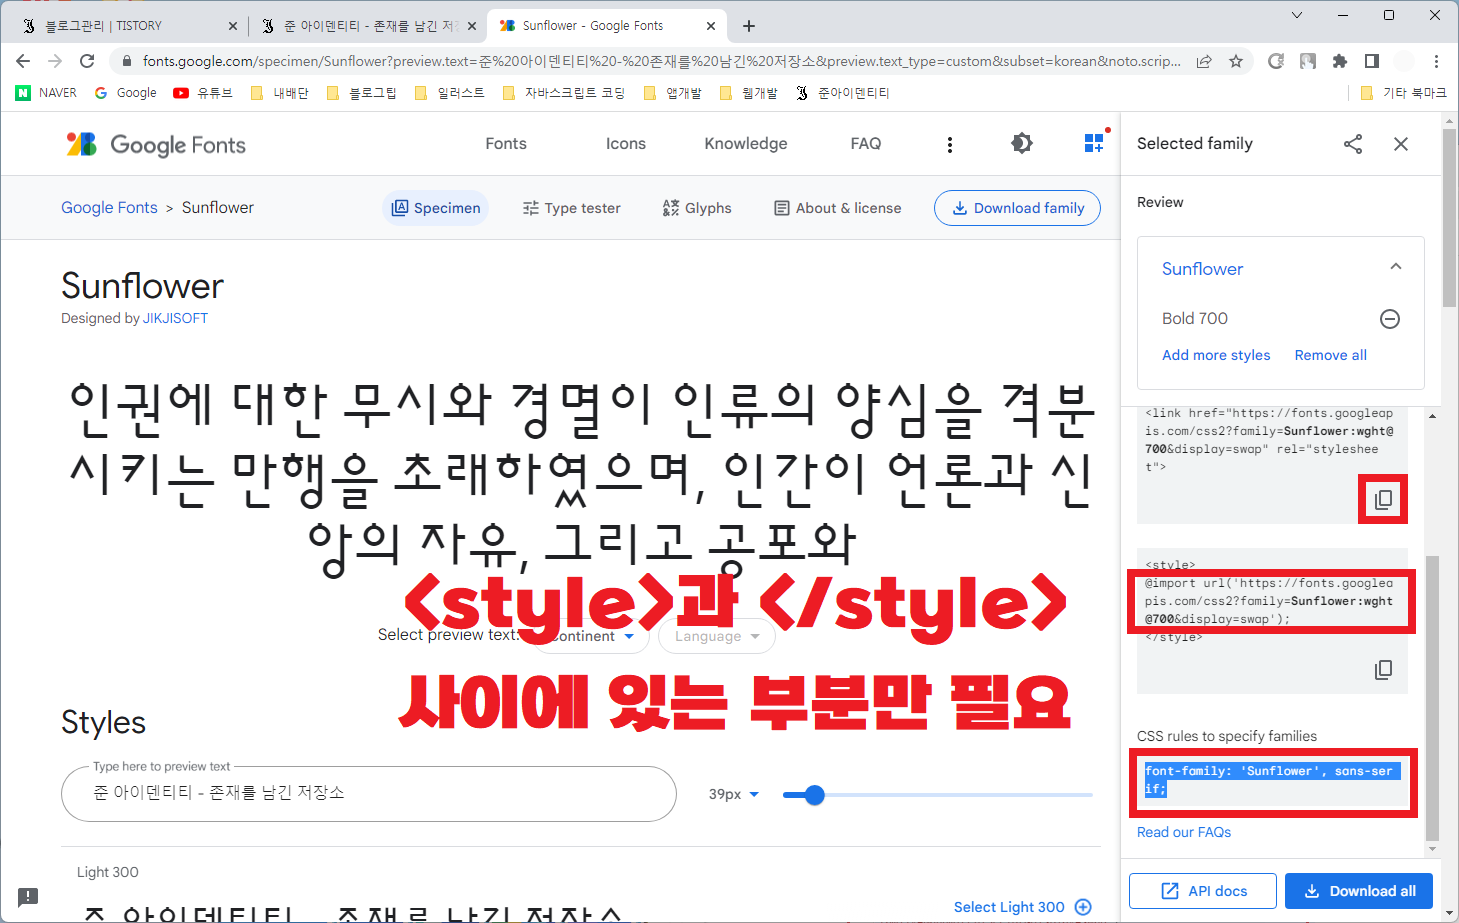Open Knowledge in top navigation
1459x923 pixels.
click(x=746, y=144)
